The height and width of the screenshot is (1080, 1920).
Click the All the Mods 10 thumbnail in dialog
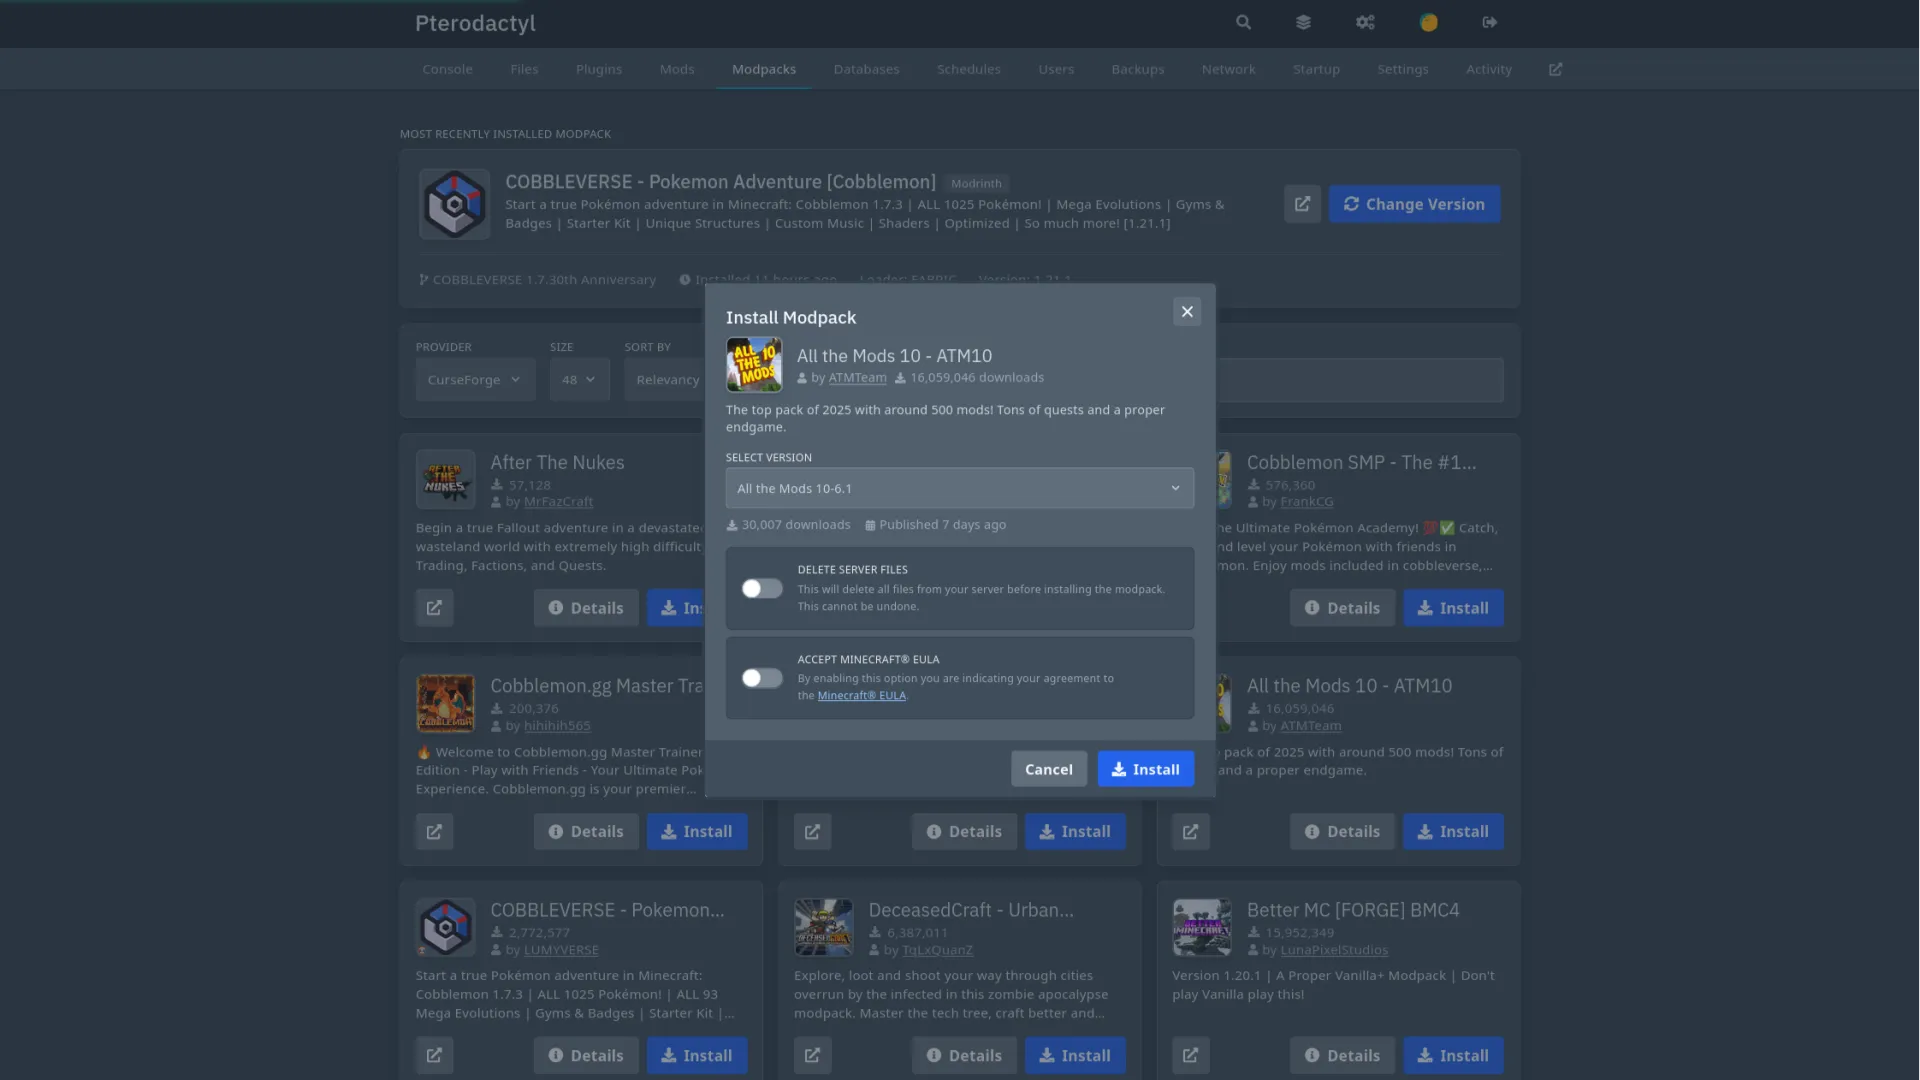[x=754, y=365]
